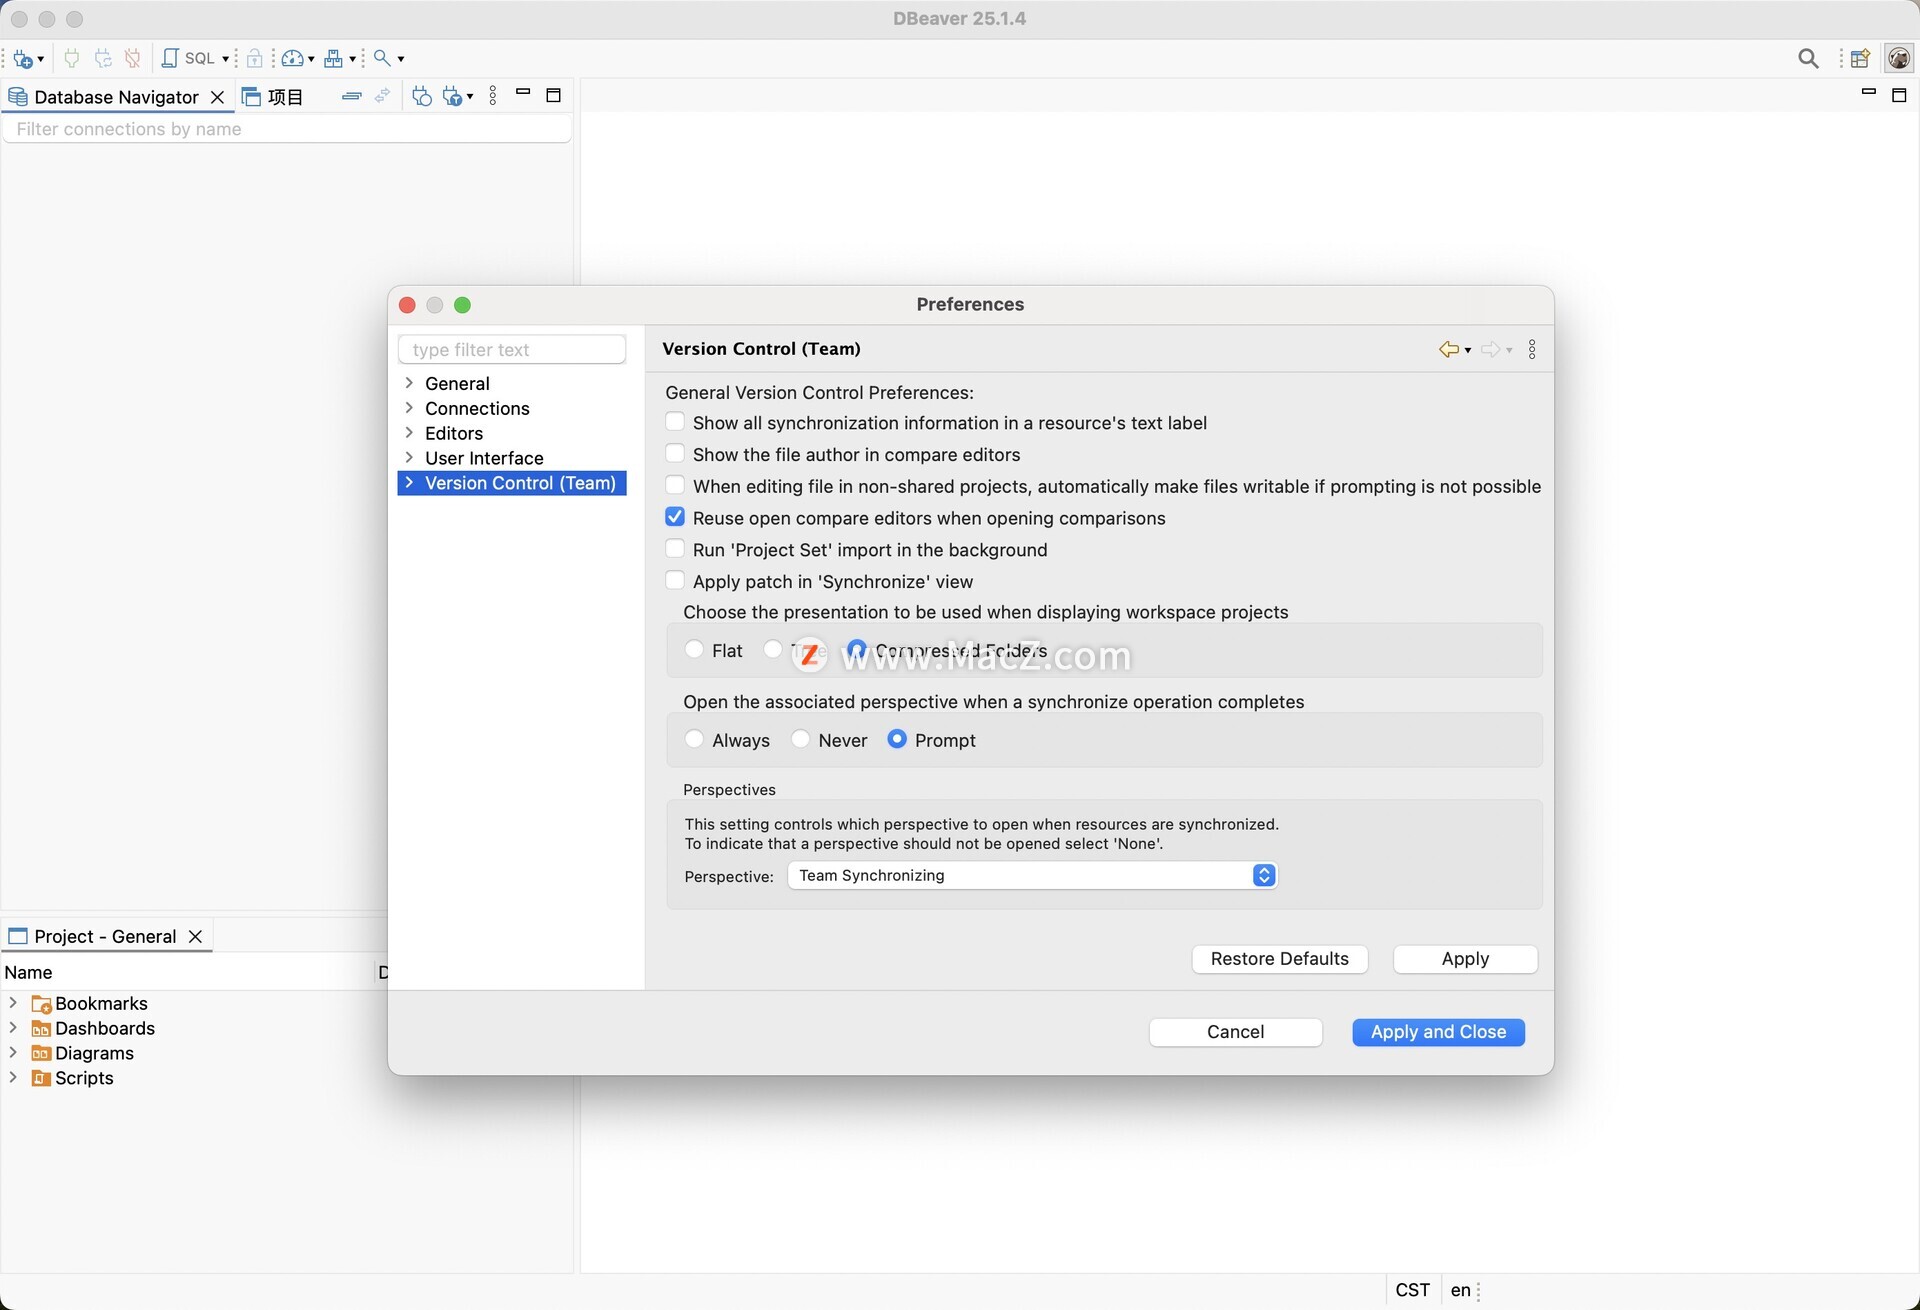Click the connection view plug icon in Navigator
The height and width of the screenshot is (1310, 1920).
422,96
